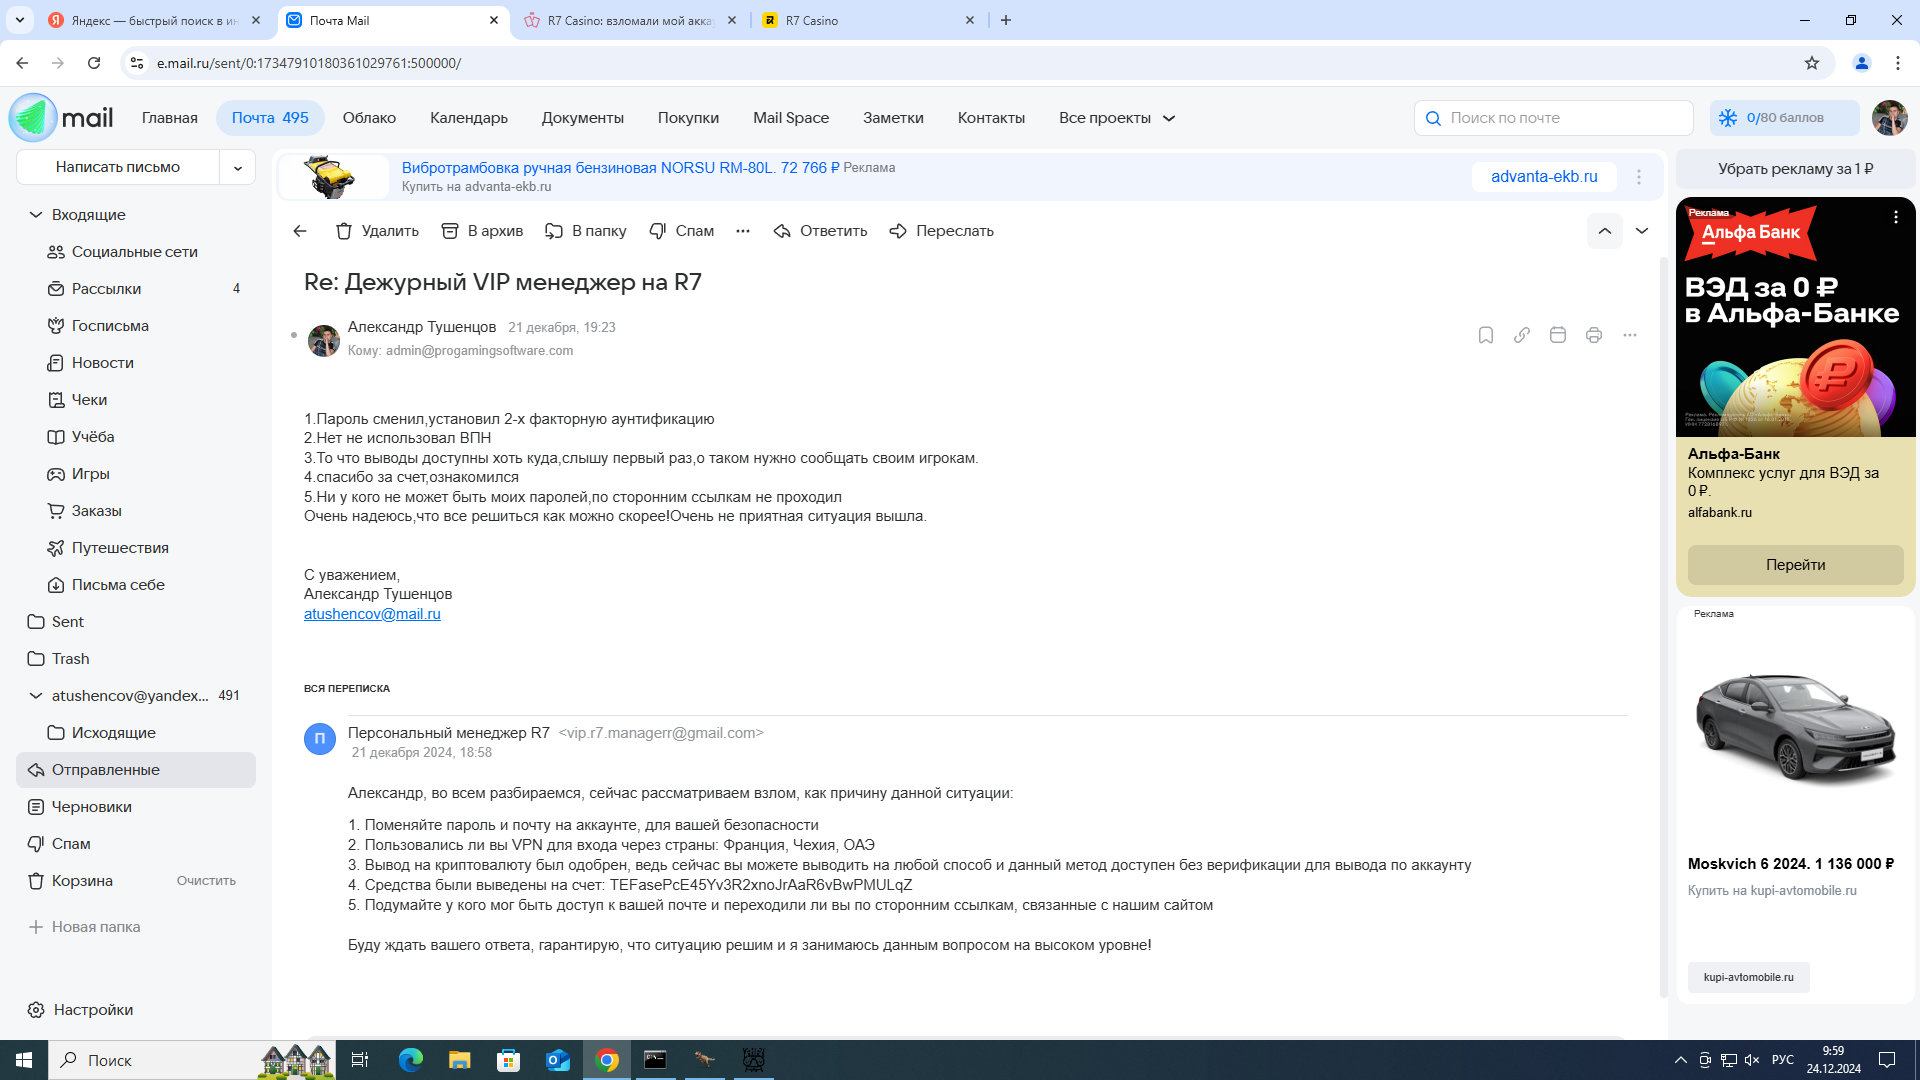
Task: Click Очистить next to Корзина
Action: point(206,881)
